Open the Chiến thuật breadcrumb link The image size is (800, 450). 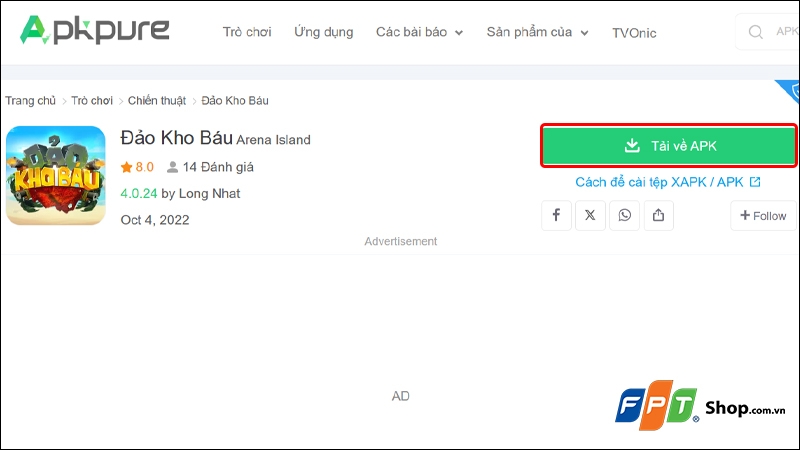pos(157,101)
